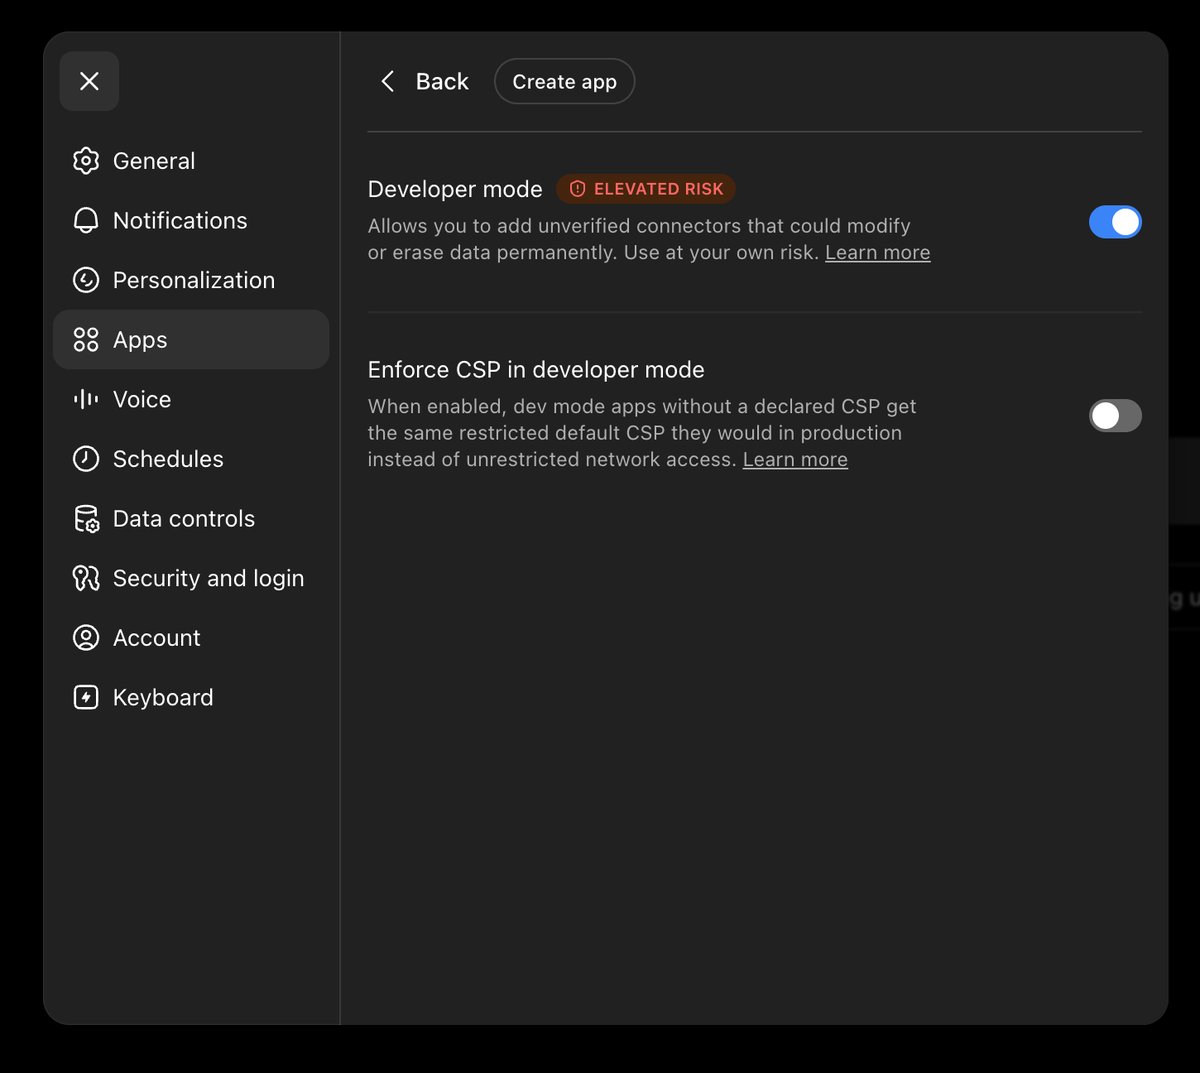Click the Notifications bell icon
The height and width of the screenshot is (1073, 1200).
[86, 221]
